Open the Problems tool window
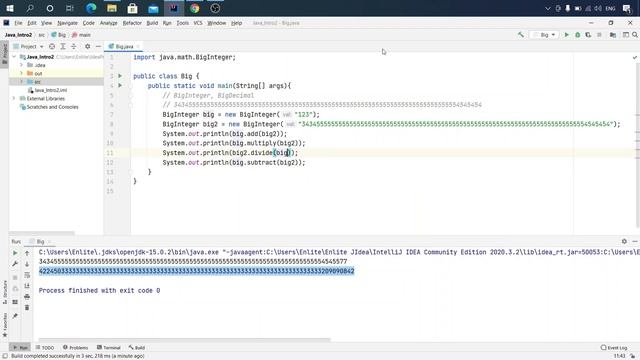This screenshot has height=360, width=640. coord(76,348)
